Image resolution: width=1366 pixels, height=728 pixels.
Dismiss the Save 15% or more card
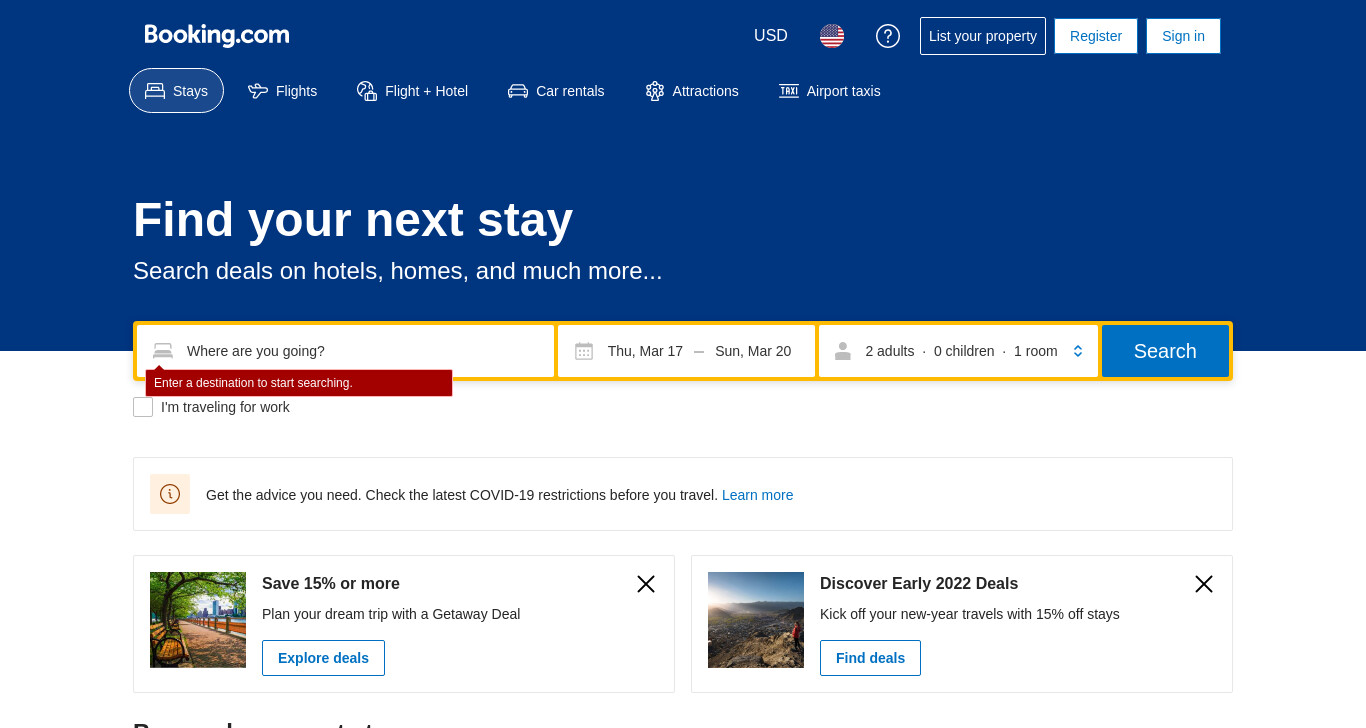pyautogui.click(x=646, y=584)
